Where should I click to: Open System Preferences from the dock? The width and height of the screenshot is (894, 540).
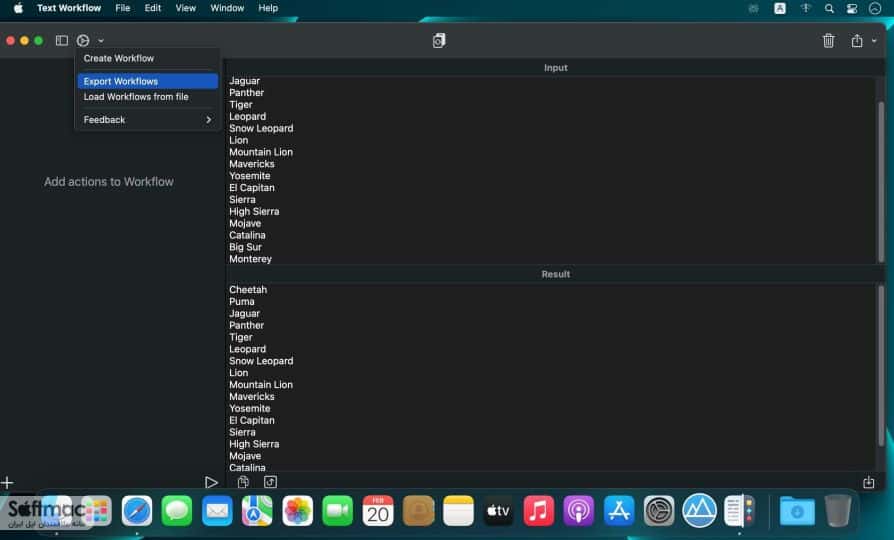click(x=659, y=510)
